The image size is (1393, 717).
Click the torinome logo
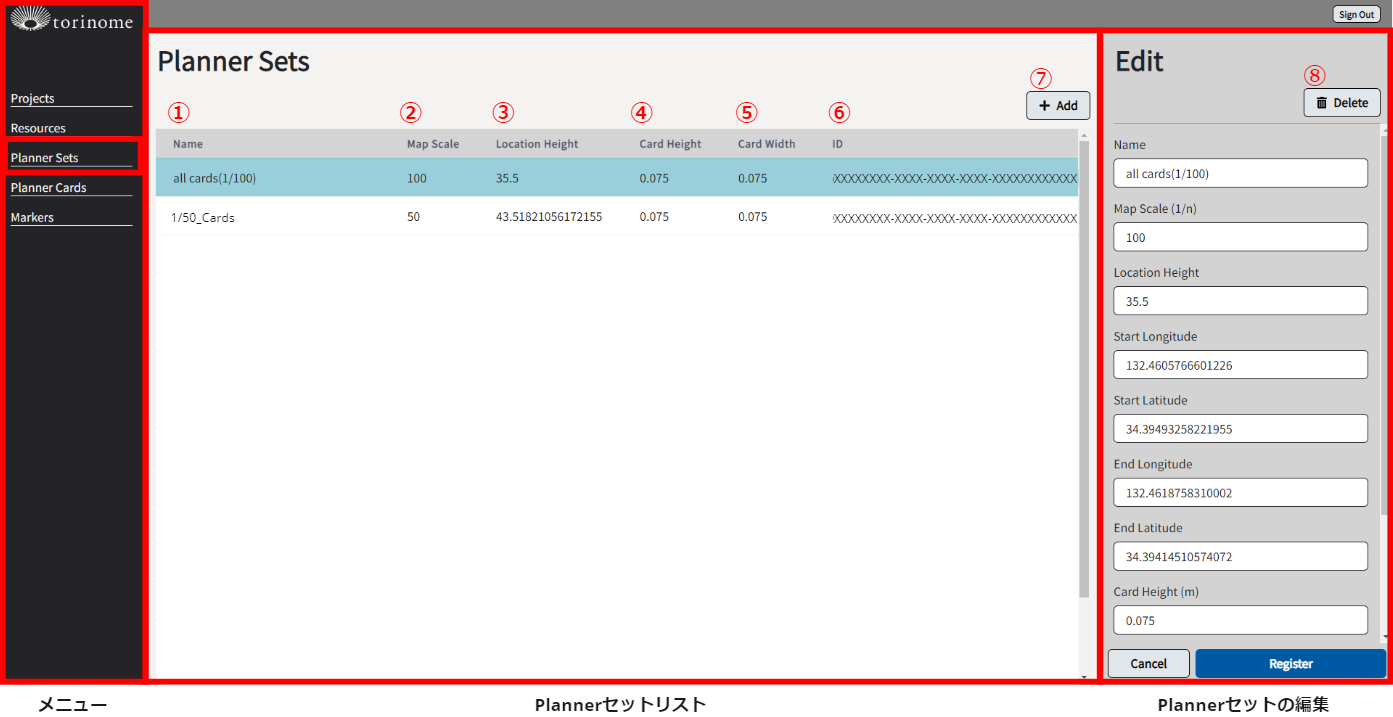(71, 19)
